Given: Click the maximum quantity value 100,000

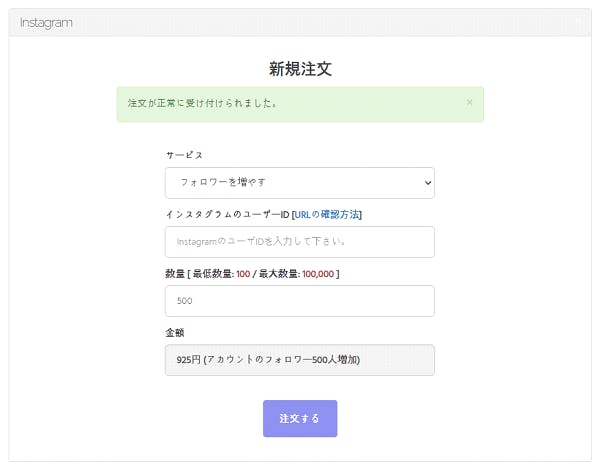Looking at the screenshot, I should click(318, 273).
